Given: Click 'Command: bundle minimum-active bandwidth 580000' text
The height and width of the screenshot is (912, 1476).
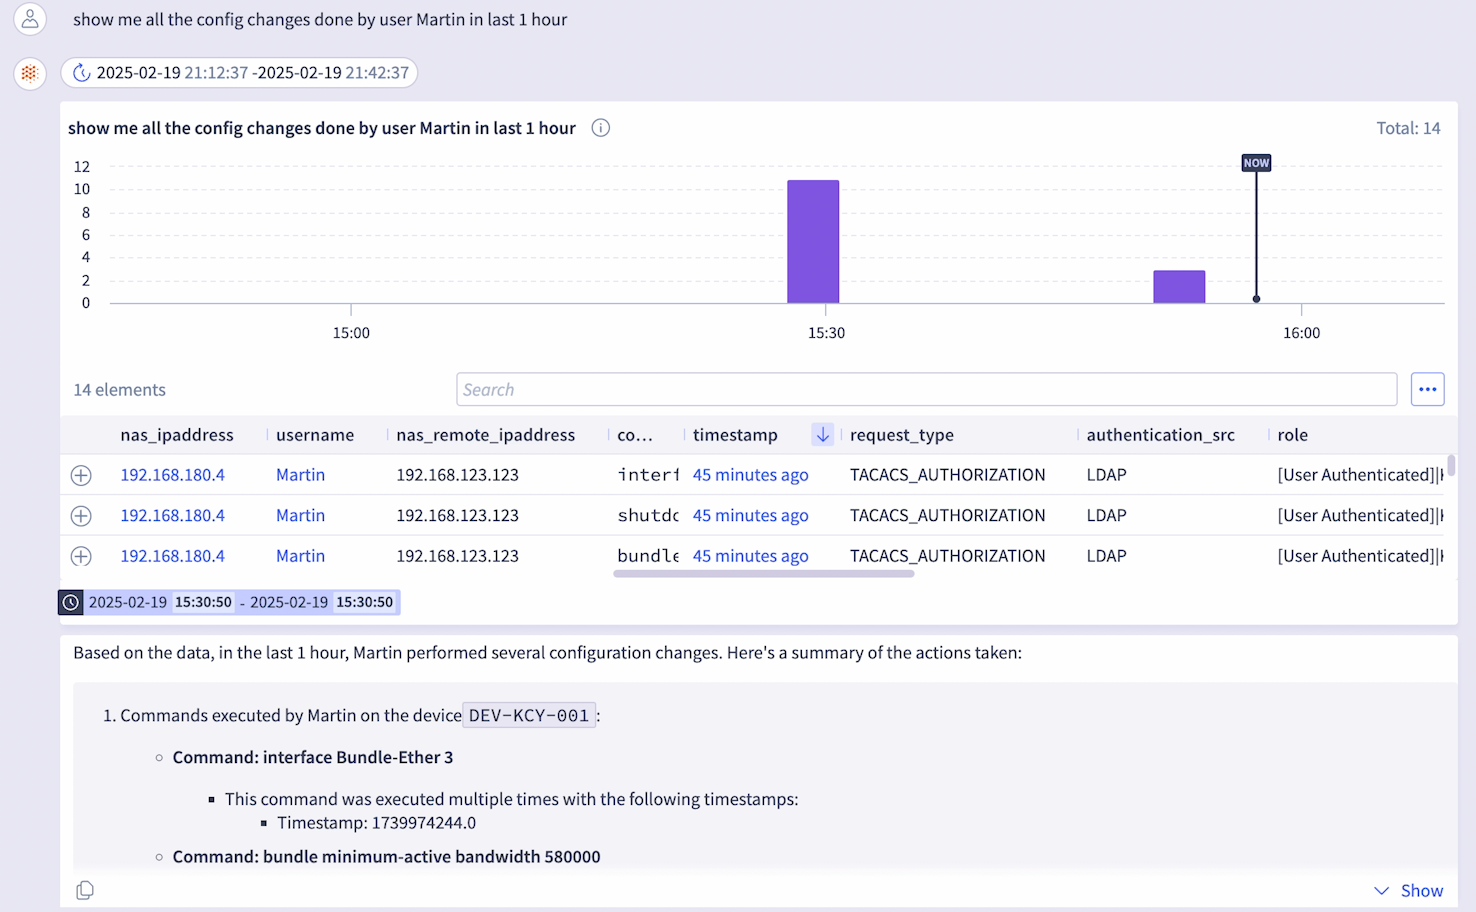Looking at the screenshot, I should tap(386, 857).
